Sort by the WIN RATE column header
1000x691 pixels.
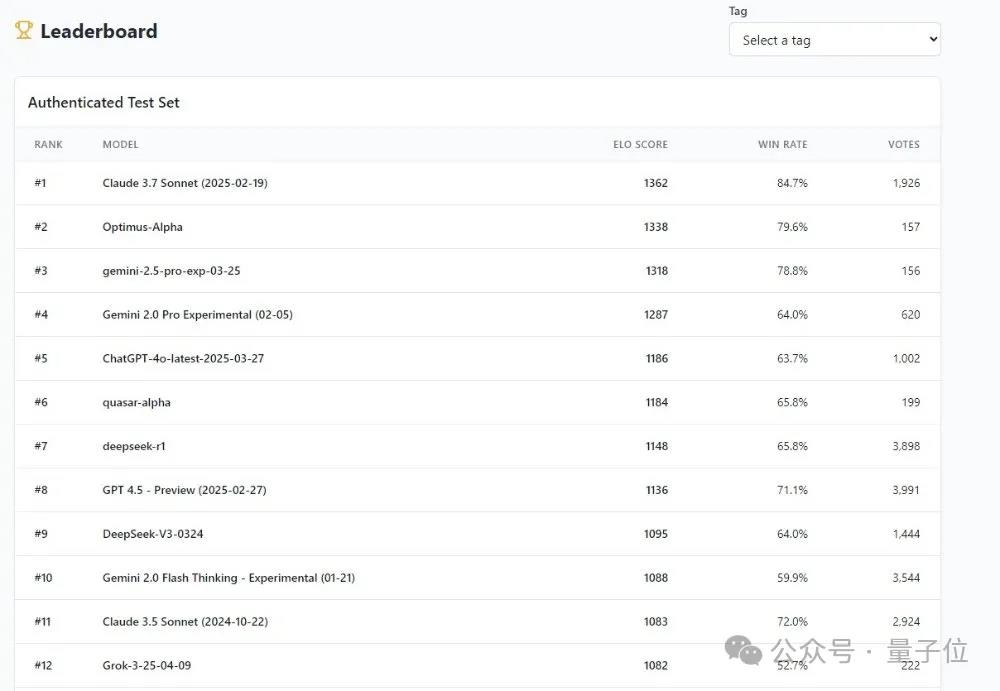pyautogui.click(x=782, y=145)
